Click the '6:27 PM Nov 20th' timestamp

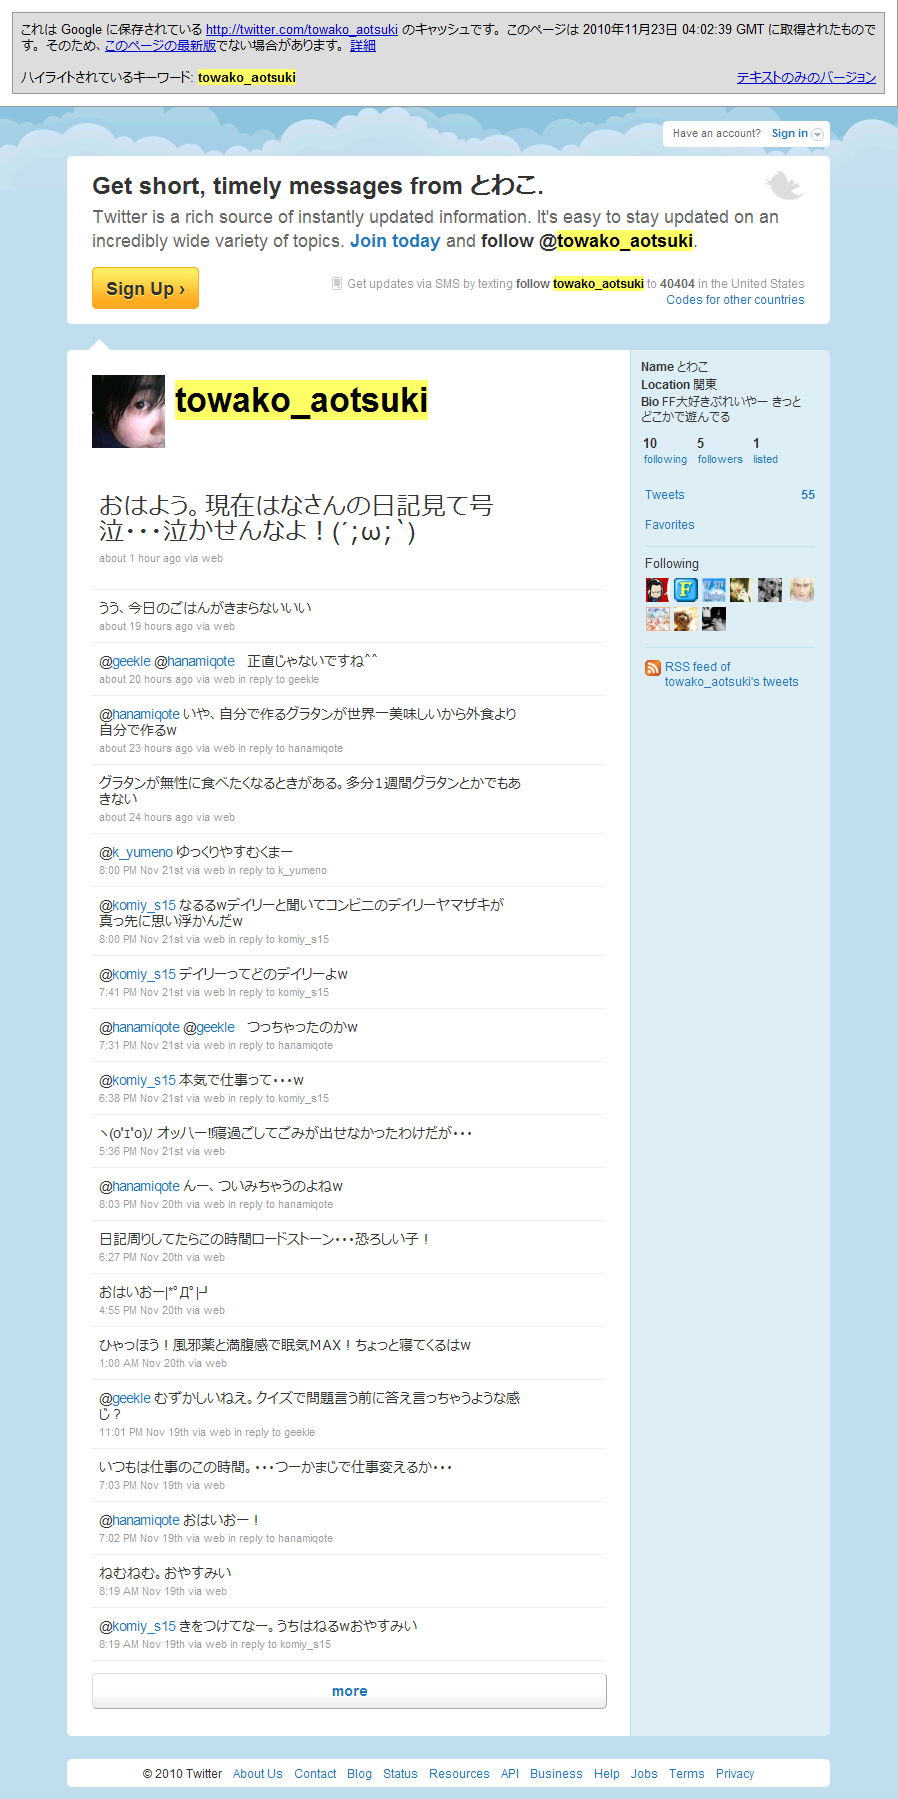coord(141,1258)
